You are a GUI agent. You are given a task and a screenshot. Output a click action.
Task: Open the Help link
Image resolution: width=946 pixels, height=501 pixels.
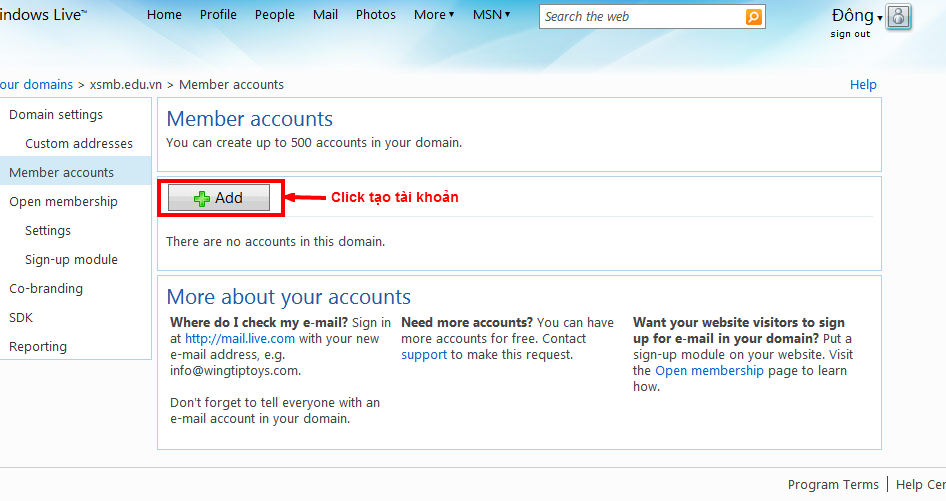[x=863, y=85]
